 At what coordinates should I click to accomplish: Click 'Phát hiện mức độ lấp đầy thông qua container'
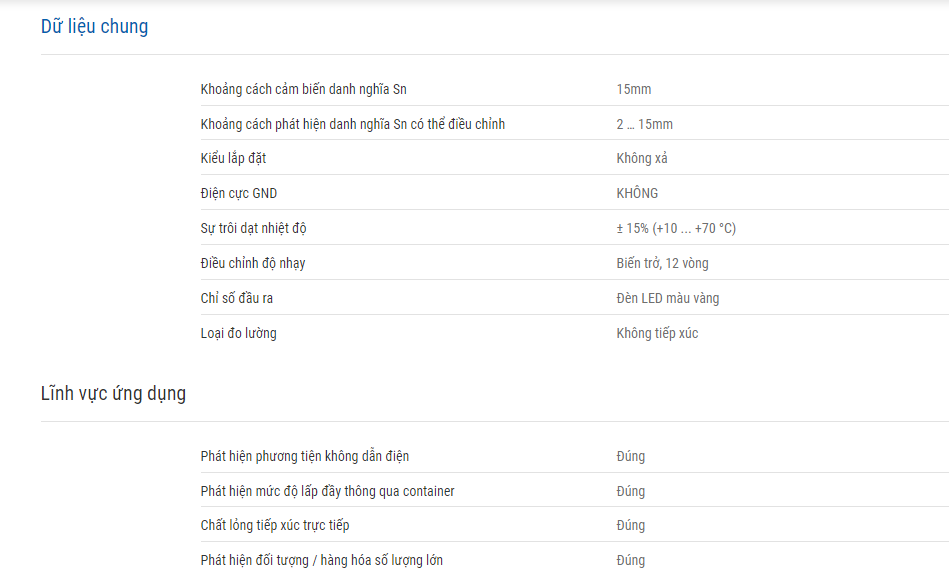point(327,491)
